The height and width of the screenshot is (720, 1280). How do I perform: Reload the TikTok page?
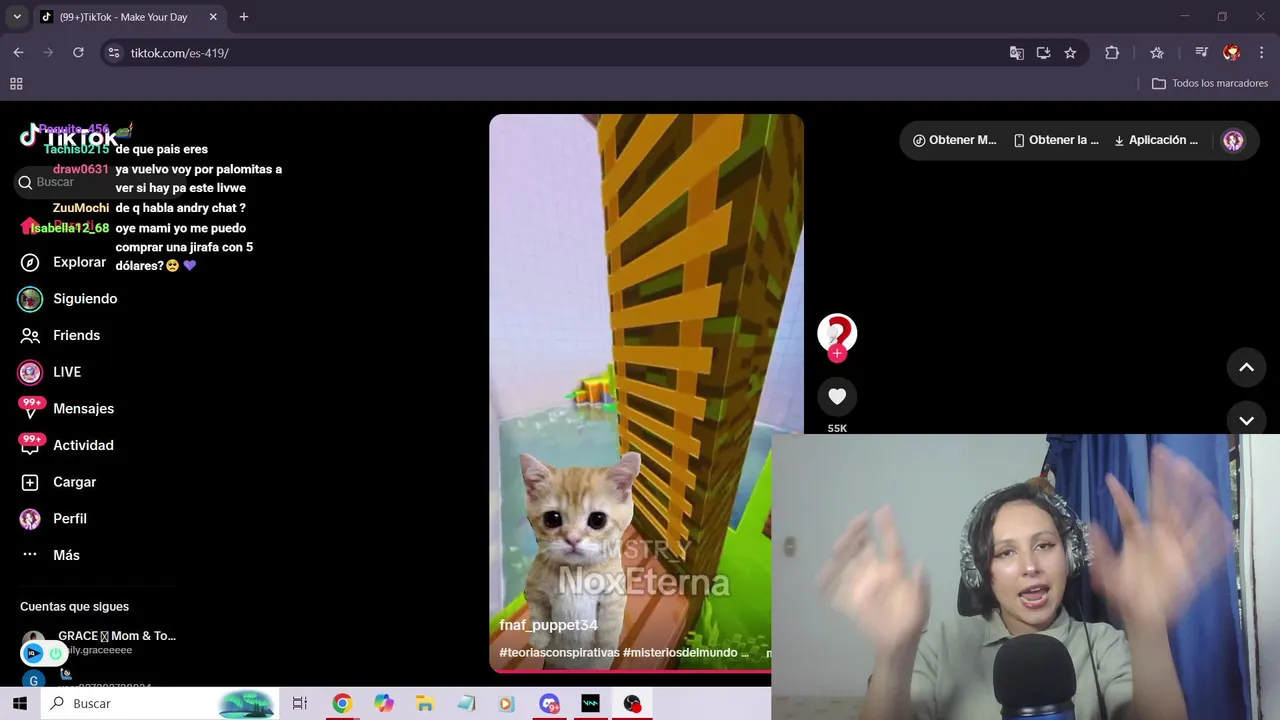pos(78,53)
